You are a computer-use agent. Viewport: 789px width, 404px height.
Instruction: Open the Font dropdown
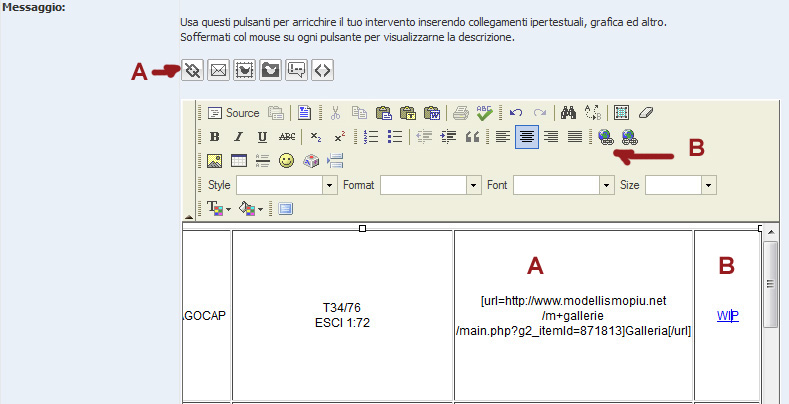pyautogui.click(x=608, y=185)
